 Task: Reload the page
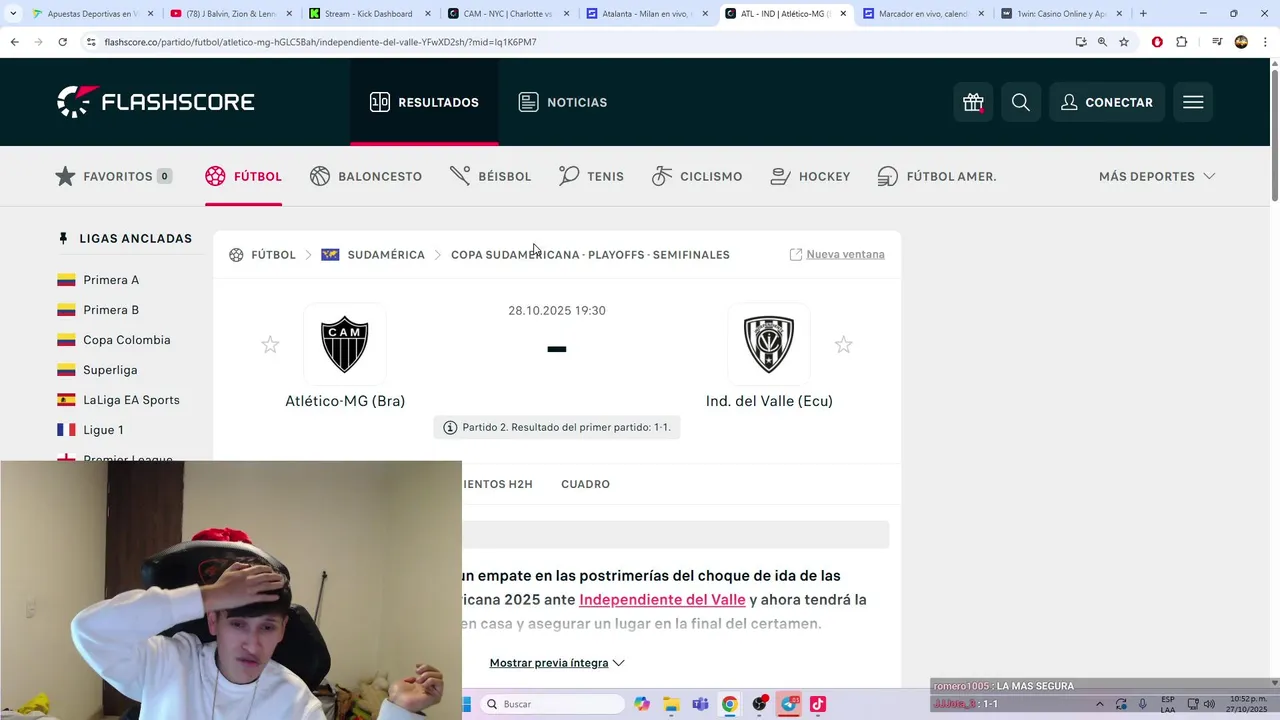(62, 42)
